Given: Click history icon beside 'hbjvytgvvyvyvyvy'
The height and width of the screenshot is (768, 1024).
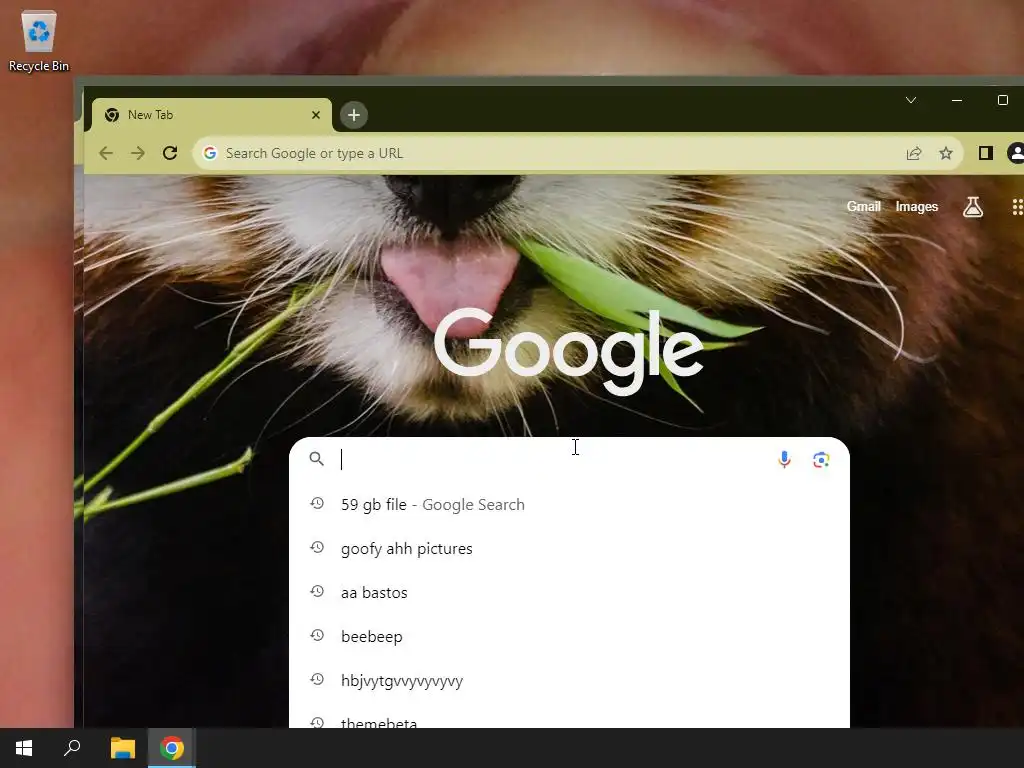Looking at the screenshot, I should [317, 679].
